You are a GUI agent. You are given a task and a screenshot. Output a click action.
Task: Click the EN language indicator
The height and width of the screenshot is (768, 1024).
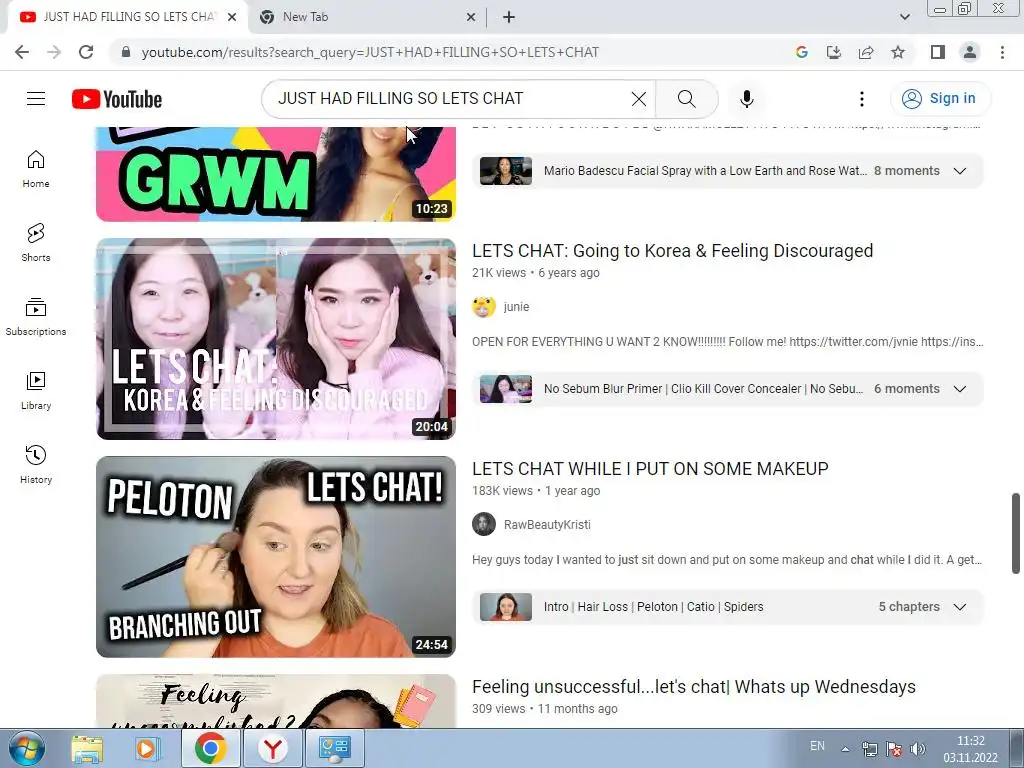[817, 746]
